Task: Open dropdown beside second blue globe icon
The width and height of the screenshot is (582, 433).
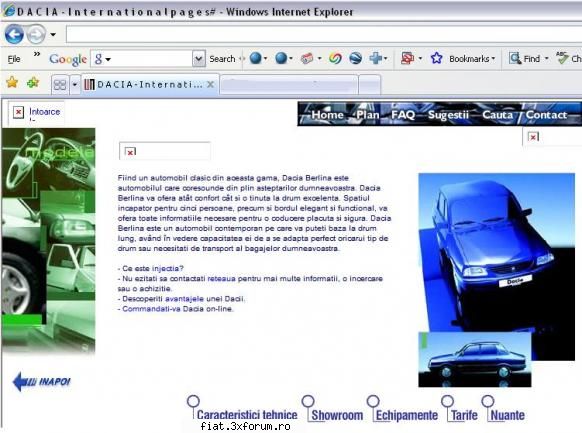Action: tap(291, 58)
